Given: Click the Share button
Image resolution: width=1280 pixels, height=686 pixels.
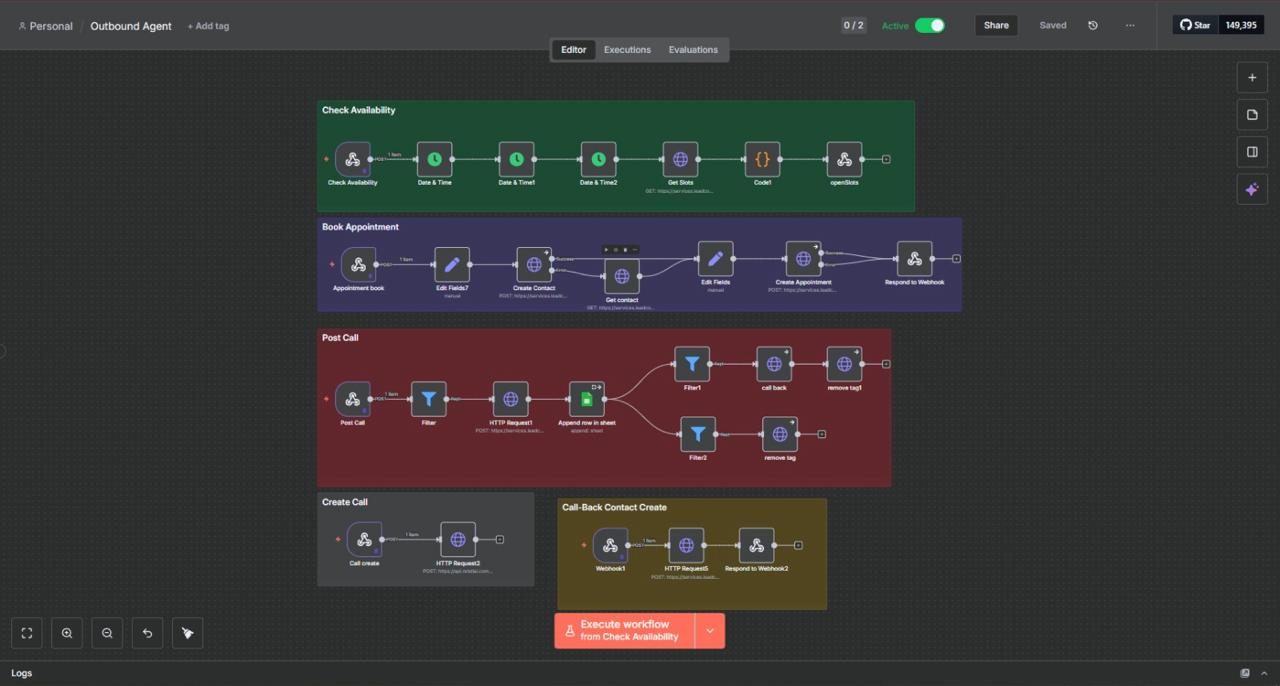Looking at the screenshot, I should pos(995,25).
